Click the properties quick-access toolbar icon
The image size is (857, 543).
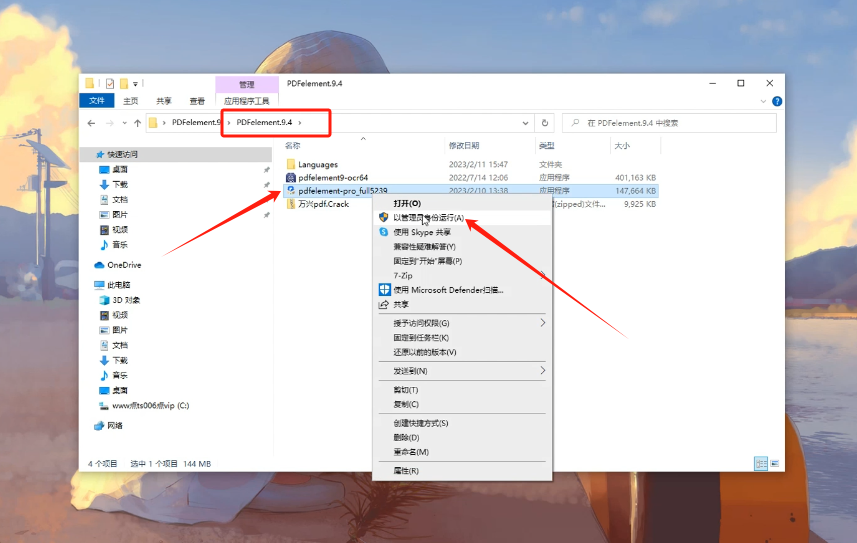[x=110, y=84]
